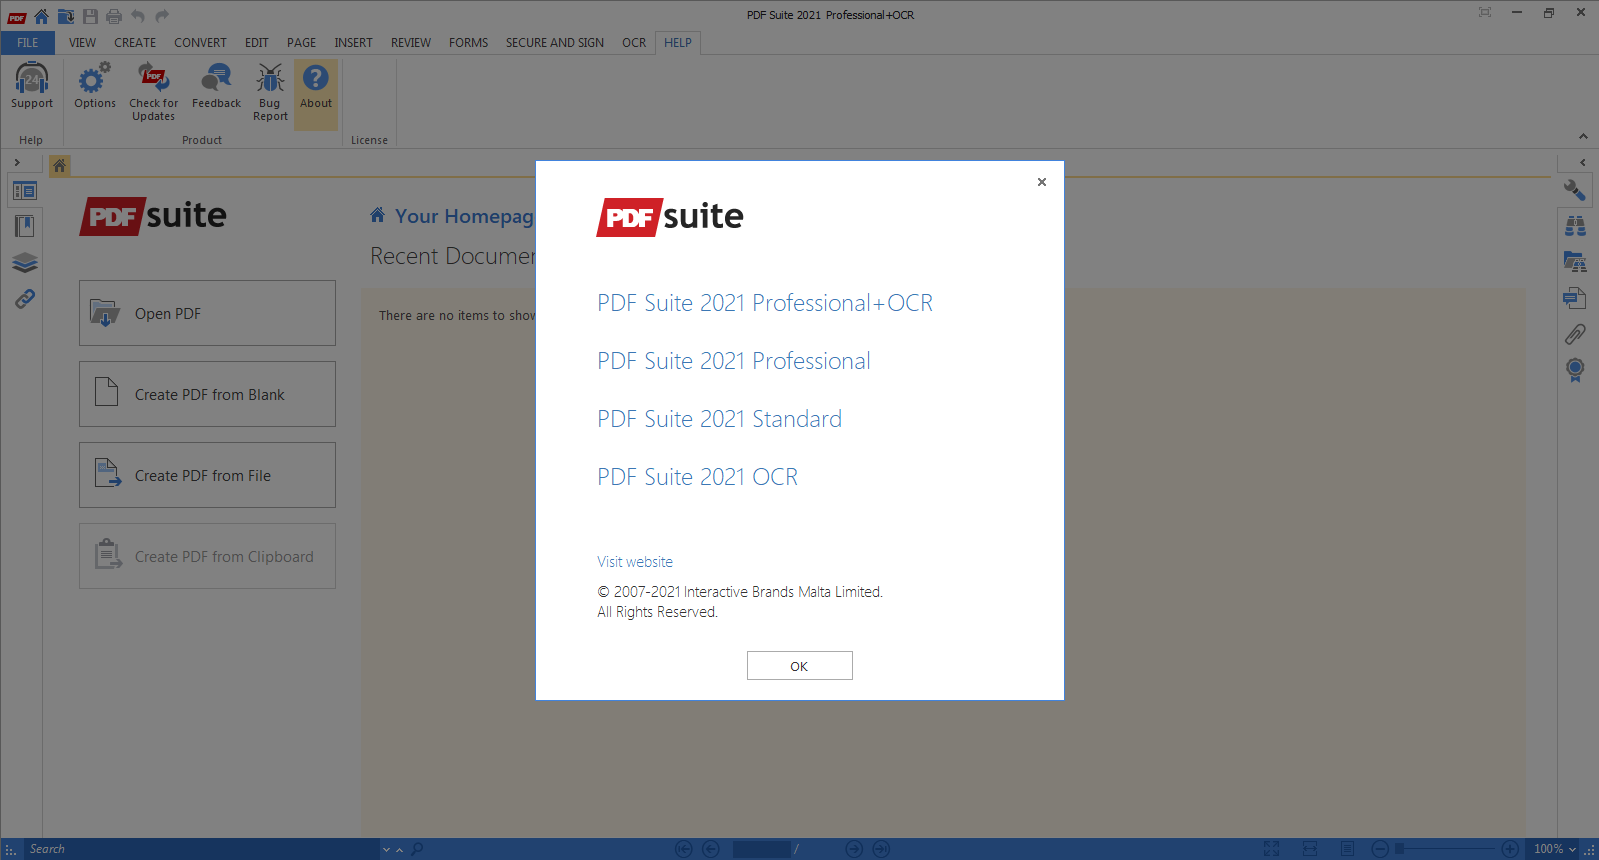Go to last page arrow icon
The image size is (1599, 860).
[x=881, y=849]
